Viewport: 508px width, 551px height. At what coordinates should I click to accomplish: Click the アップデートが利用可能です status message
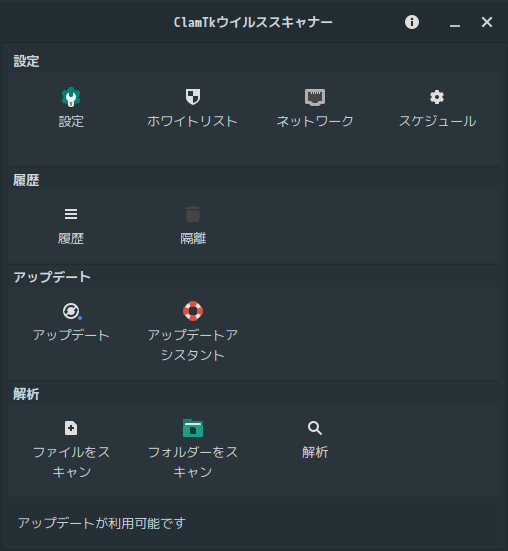(x=102, y=523)
